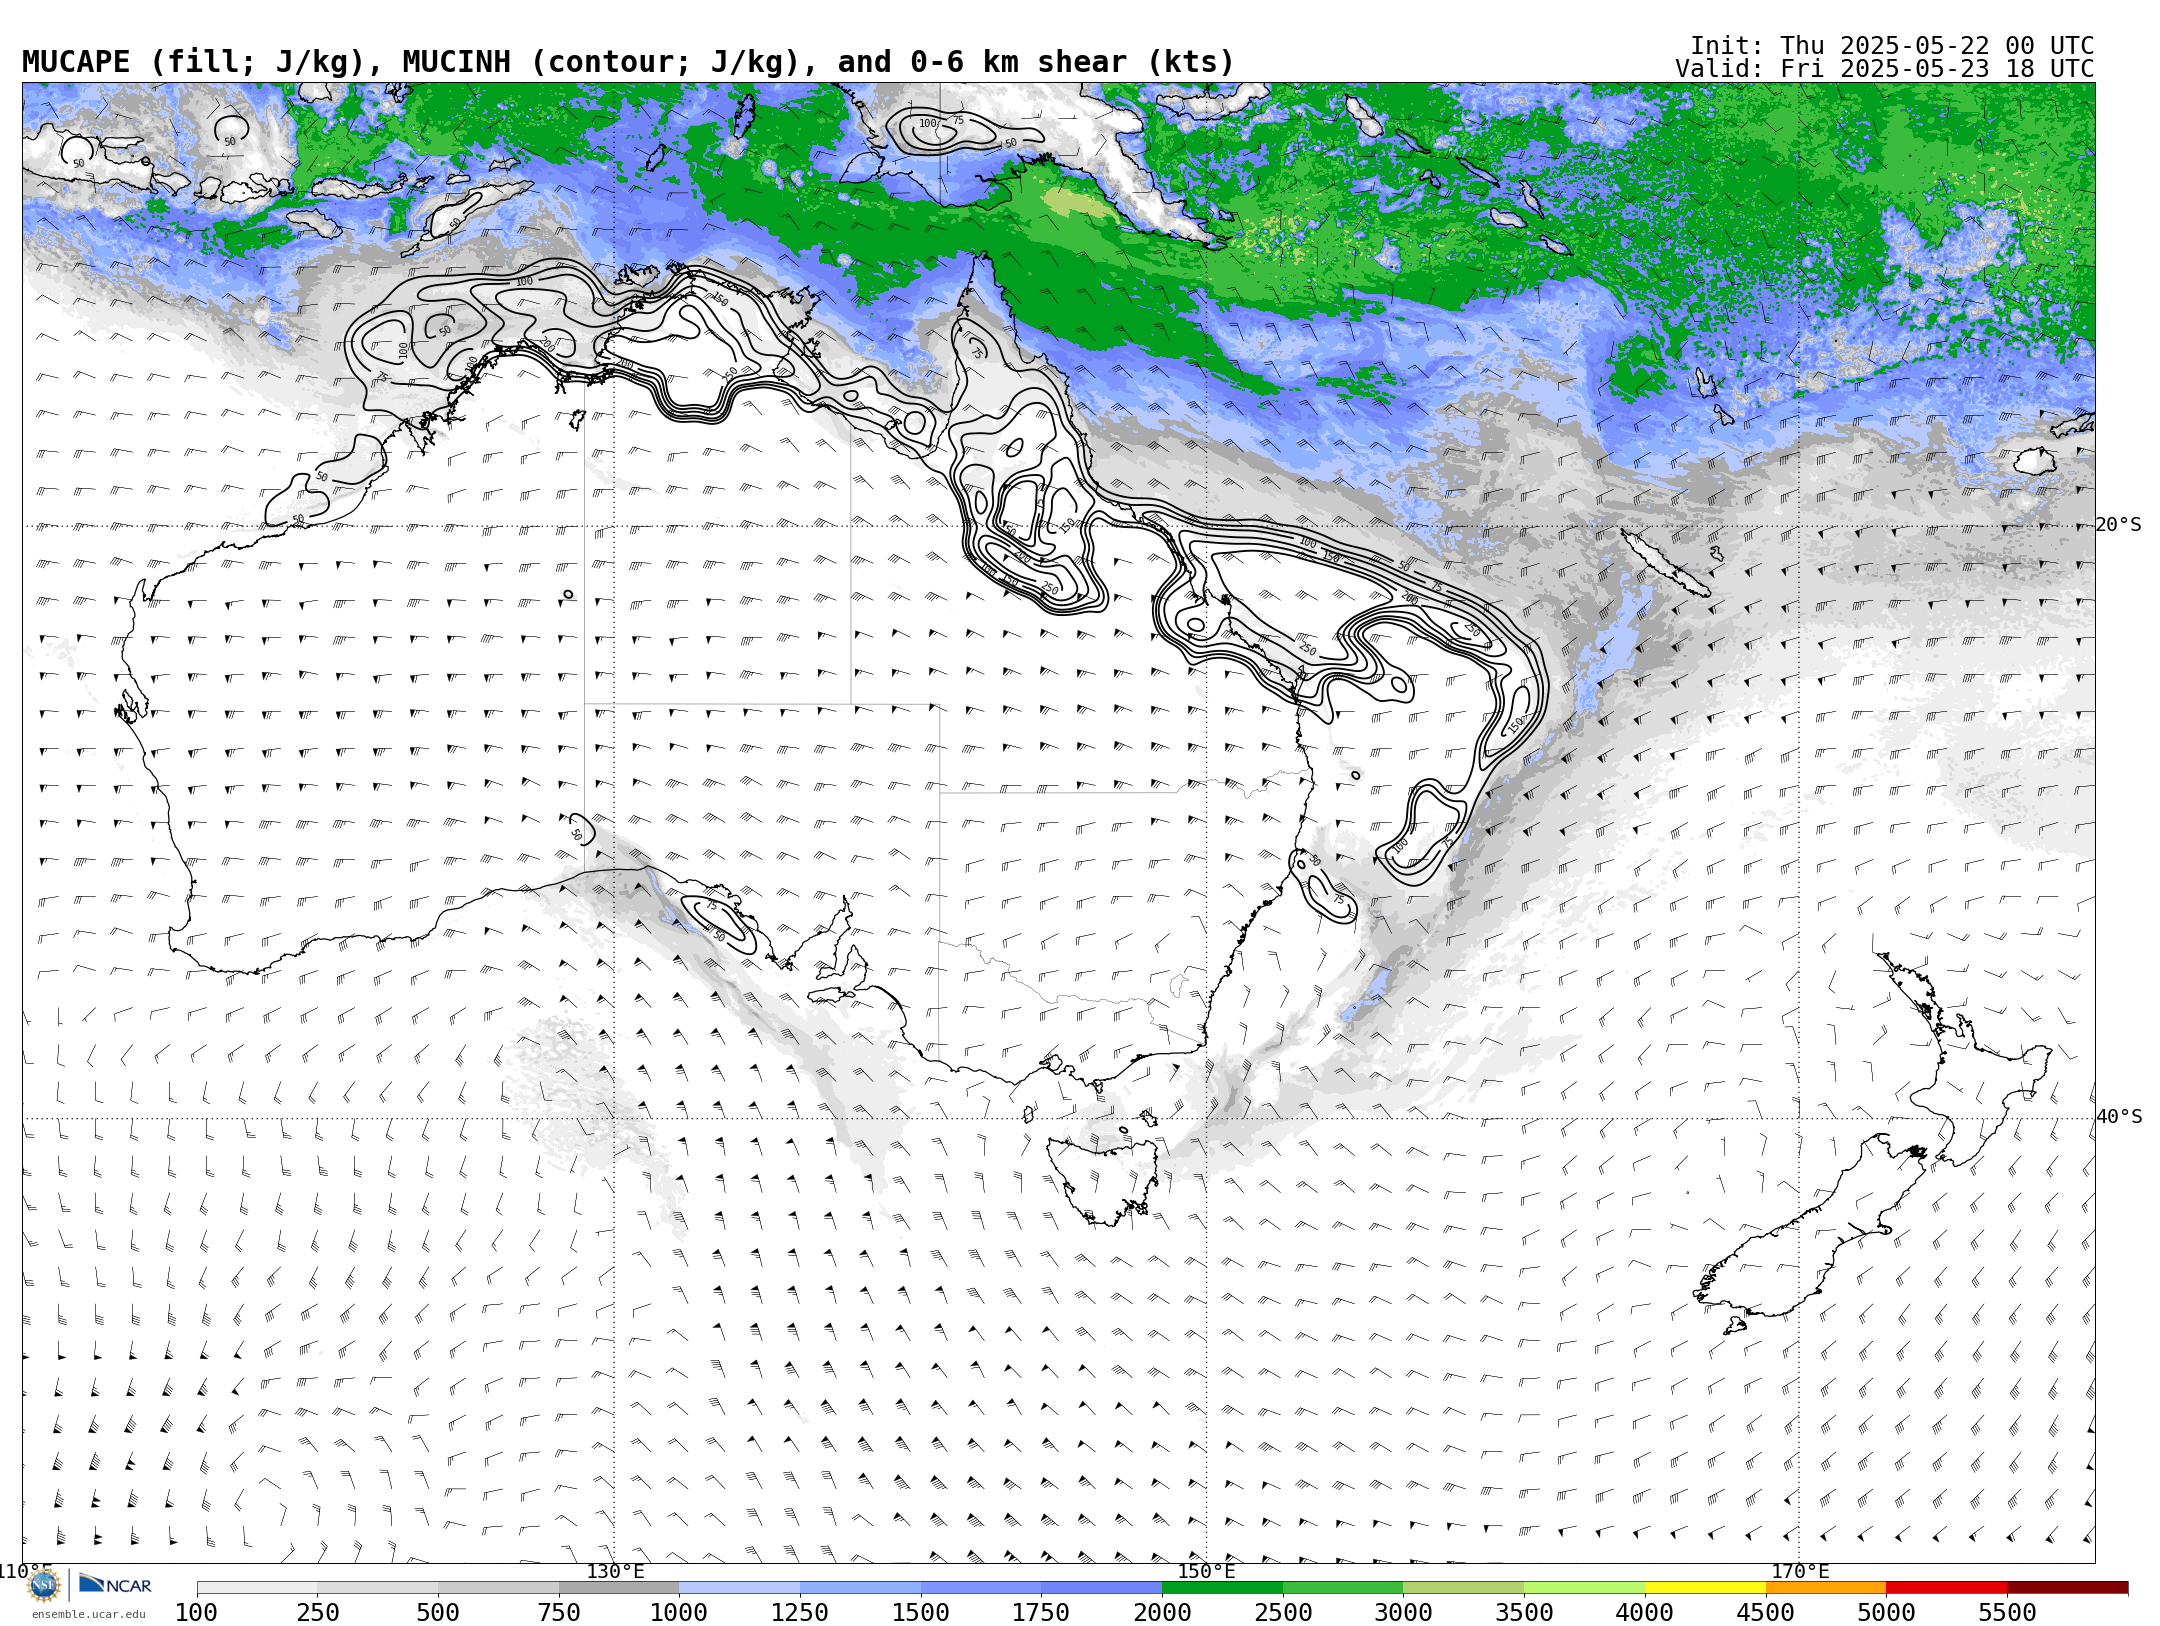Screen dimensions: 2160x1626
Task: Pick the medium green 2500–3000 colorbar segment
Action: 1343,1588
